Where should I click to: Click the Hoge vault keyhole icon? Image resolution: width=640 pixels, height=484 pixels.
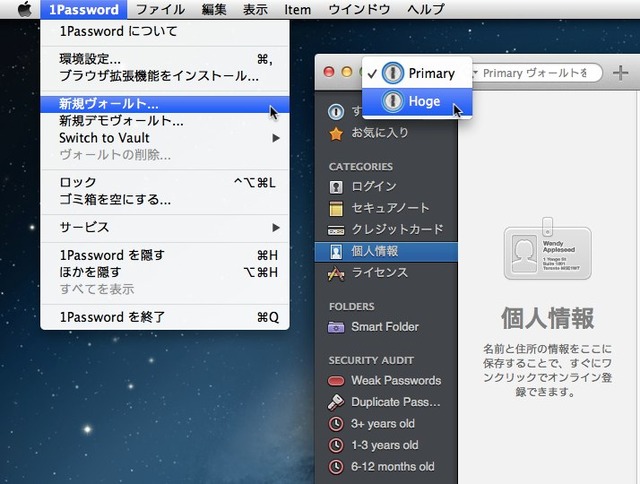coord(393,101)
